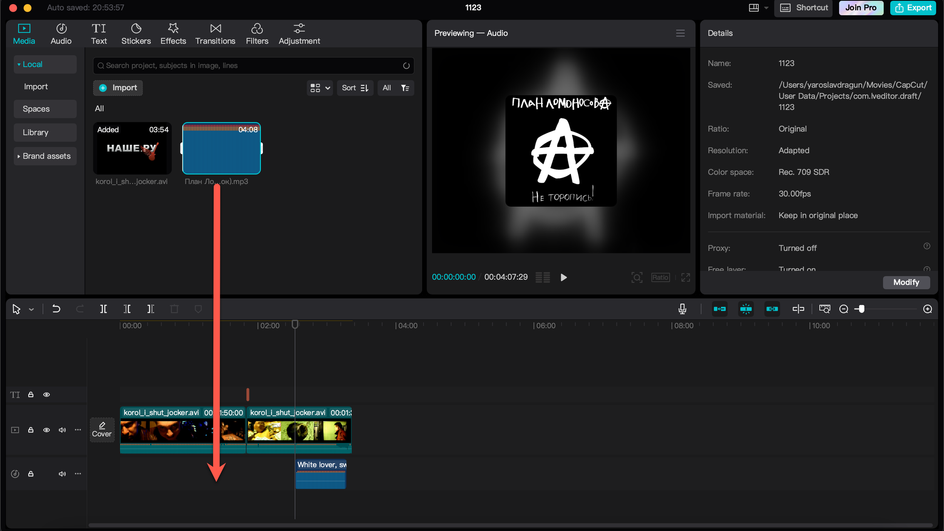Mute the audio track
Viewport: 944px width, 531px height.
click(x=62, y=474)
